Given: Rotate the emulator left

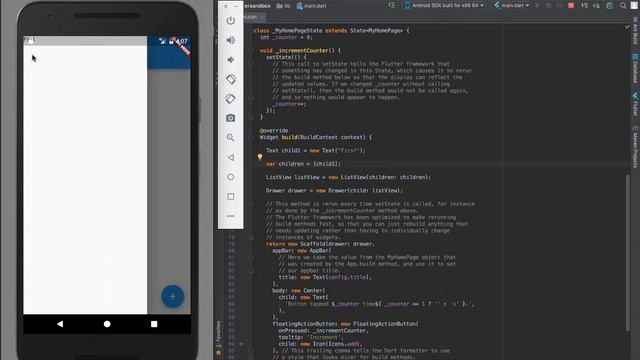Looking at the screenshot, I should tap(231, 79).
